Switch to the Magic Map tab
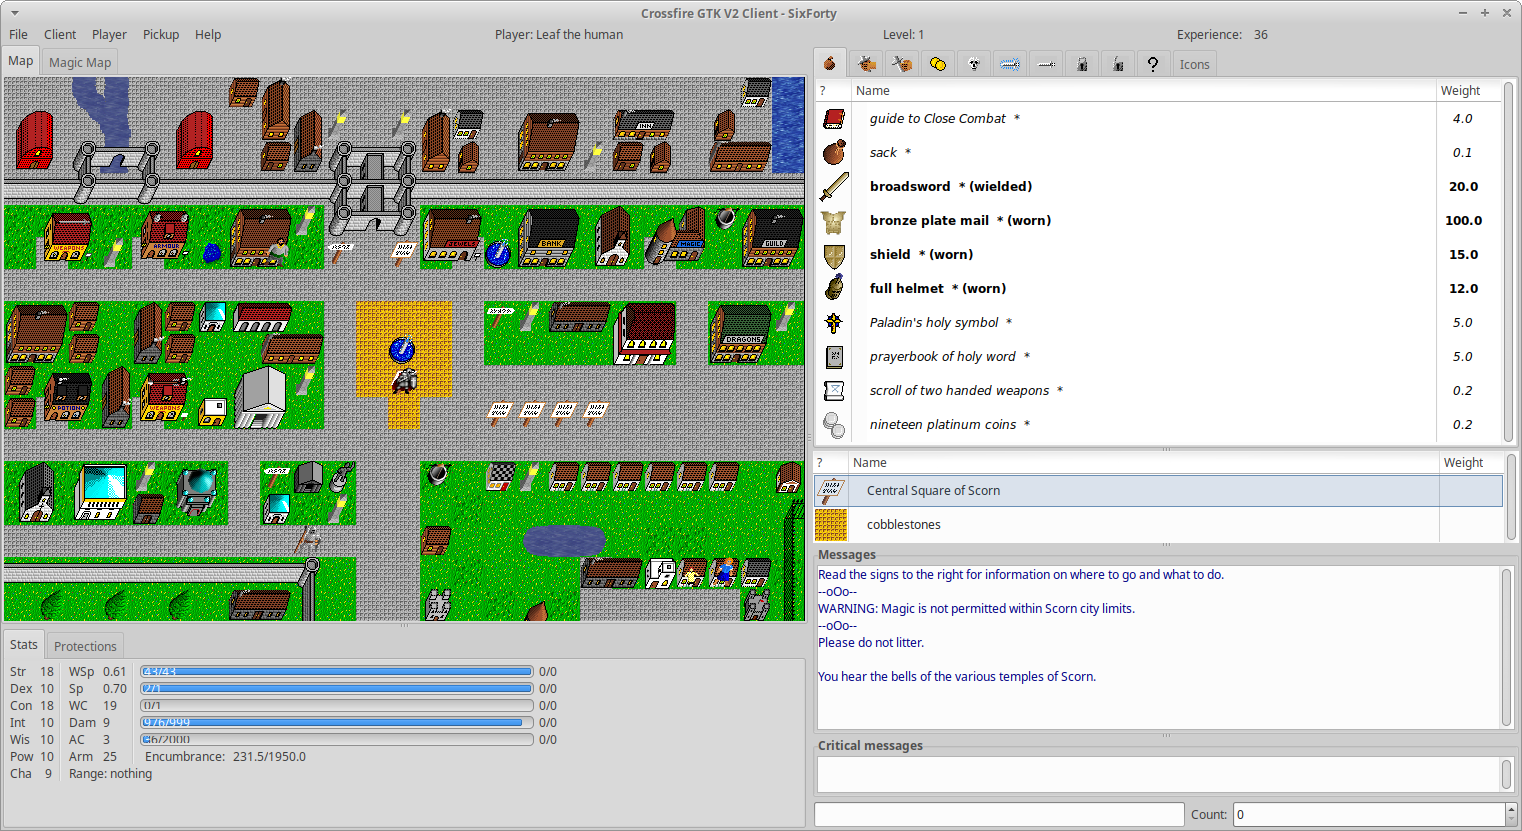This screenshot has width=1522, height=831. [80, 62]
